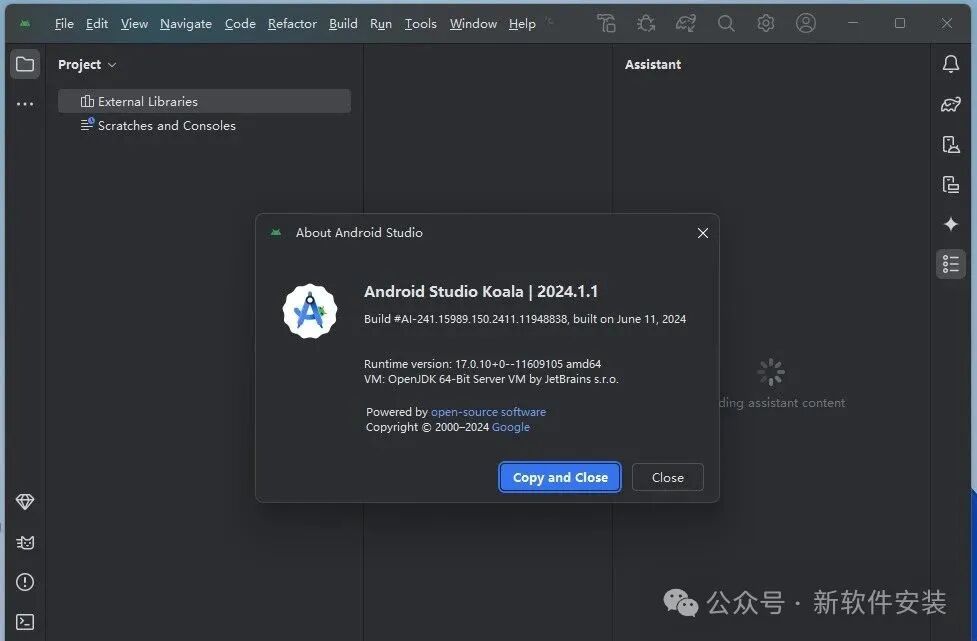Click the Close button in About dialog
The width and height of the screenshot is (977, 641).
(x=667, y=477)
